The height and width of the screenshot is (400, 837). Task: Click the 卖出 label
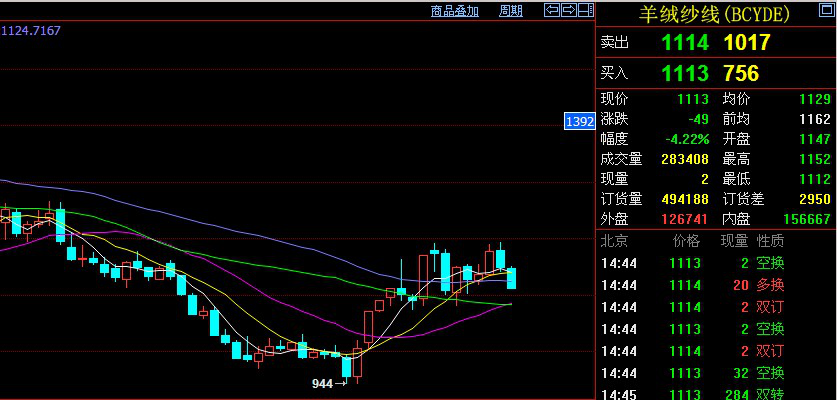(614, 42)
